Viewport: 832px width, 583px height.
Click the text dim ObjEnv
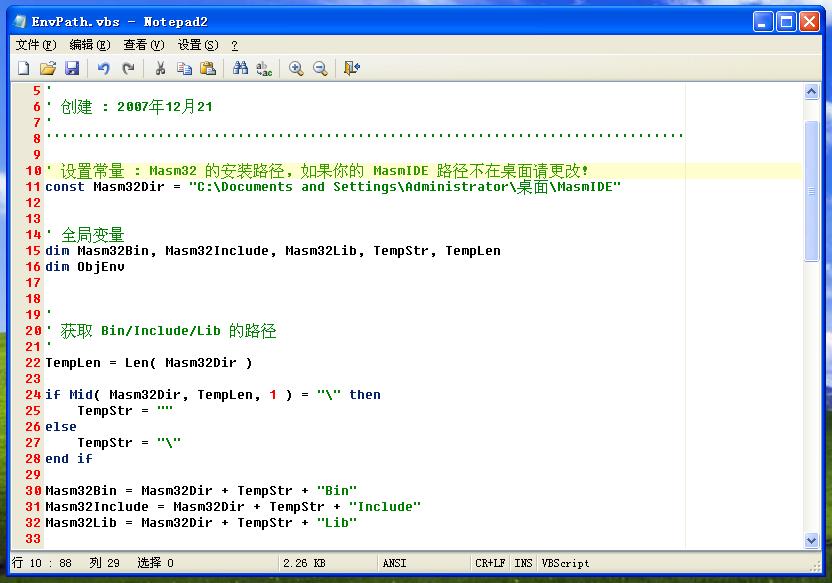coord(85,267)
